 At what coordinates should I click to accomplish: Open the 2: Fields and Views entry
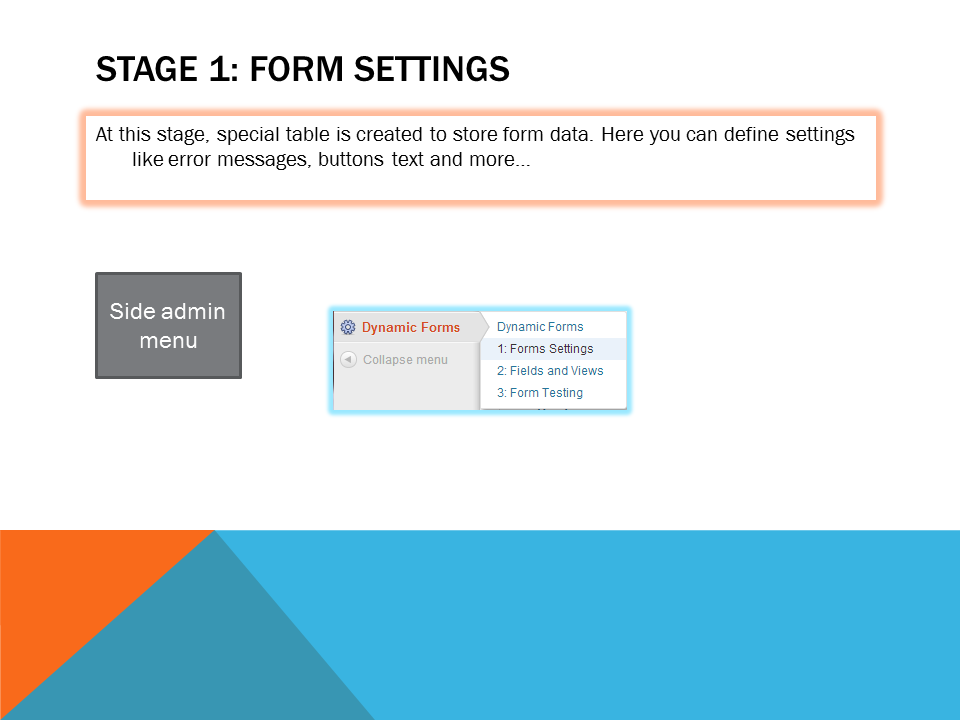tap(550, 371)
